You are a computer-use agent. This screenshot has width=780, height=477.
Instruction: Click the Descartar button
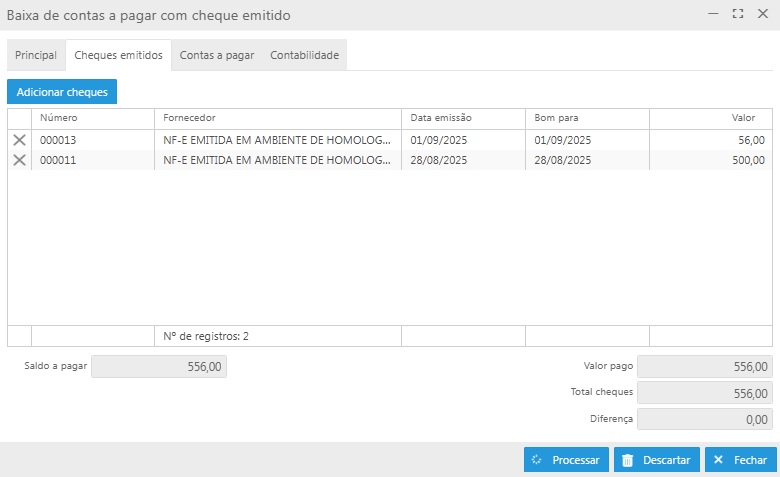click(x=656, y=460)
